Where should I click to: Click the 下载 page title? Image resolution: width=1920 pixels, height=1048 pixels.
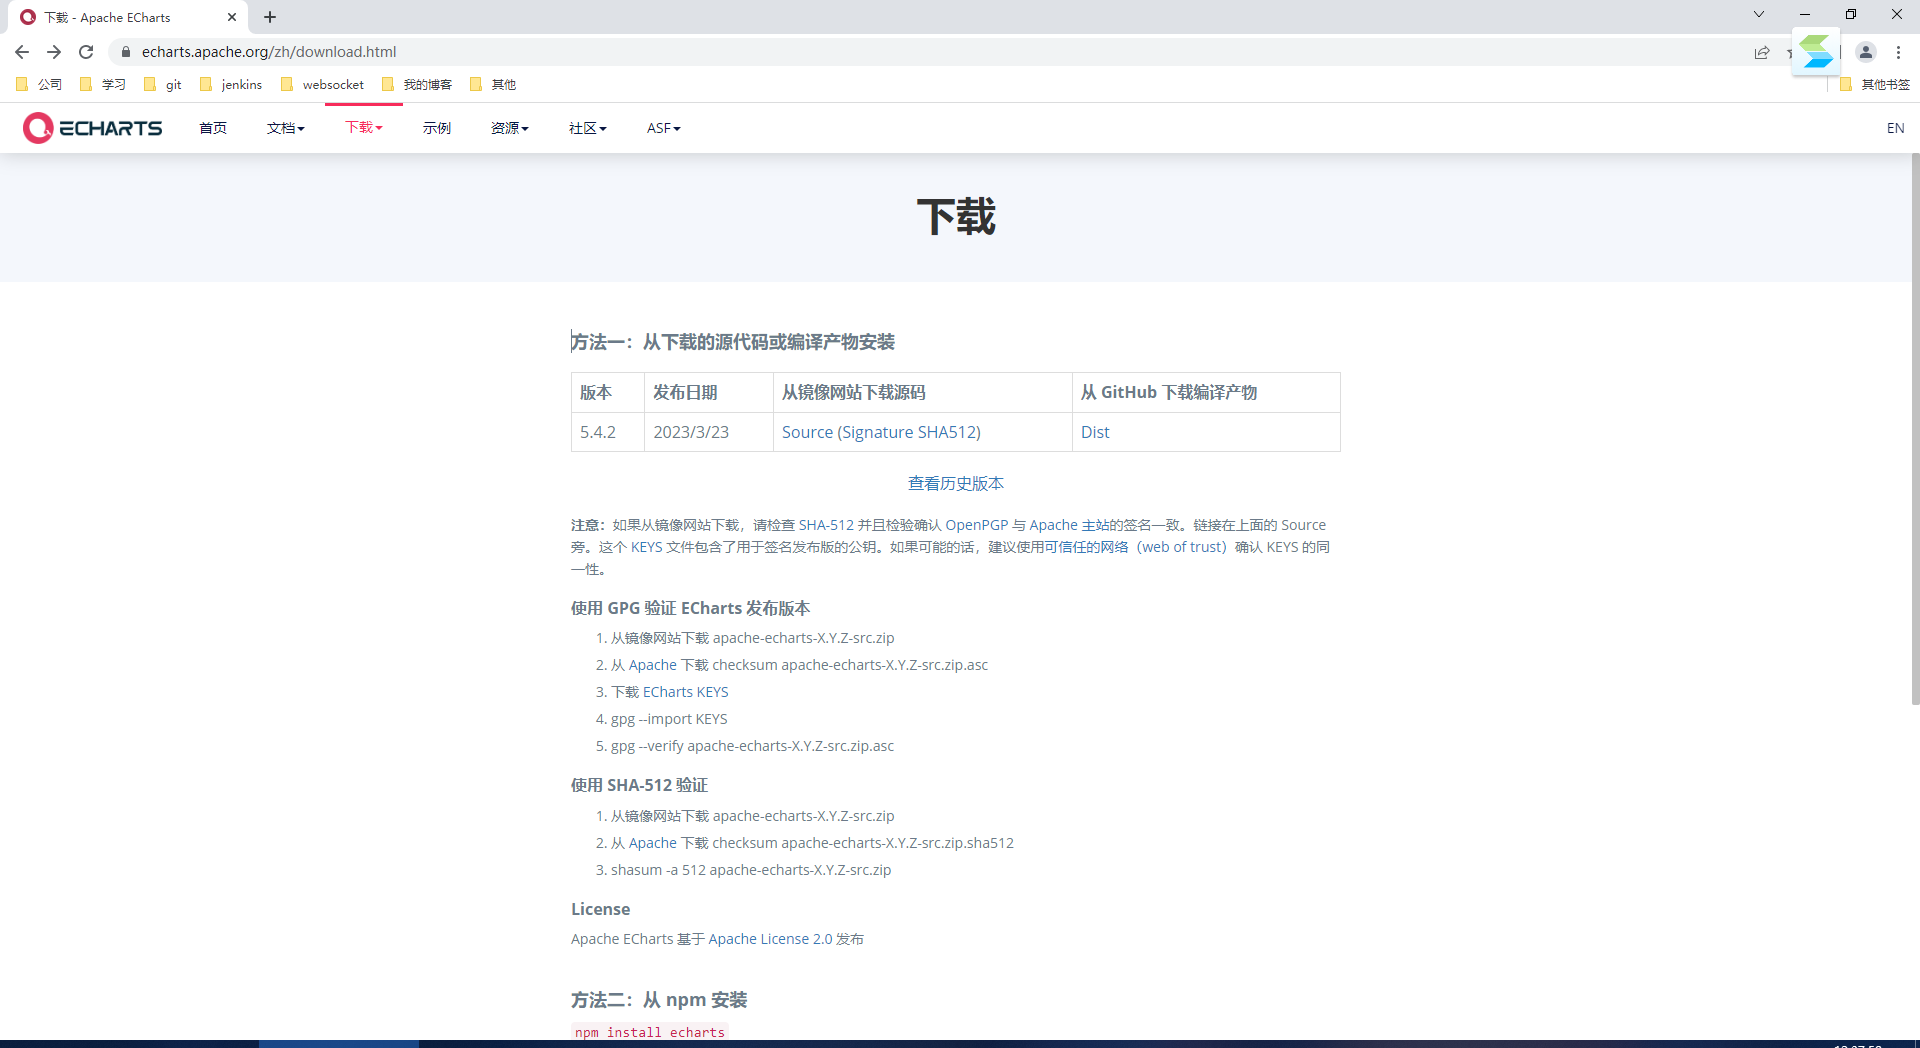click(x=956, y=217)
